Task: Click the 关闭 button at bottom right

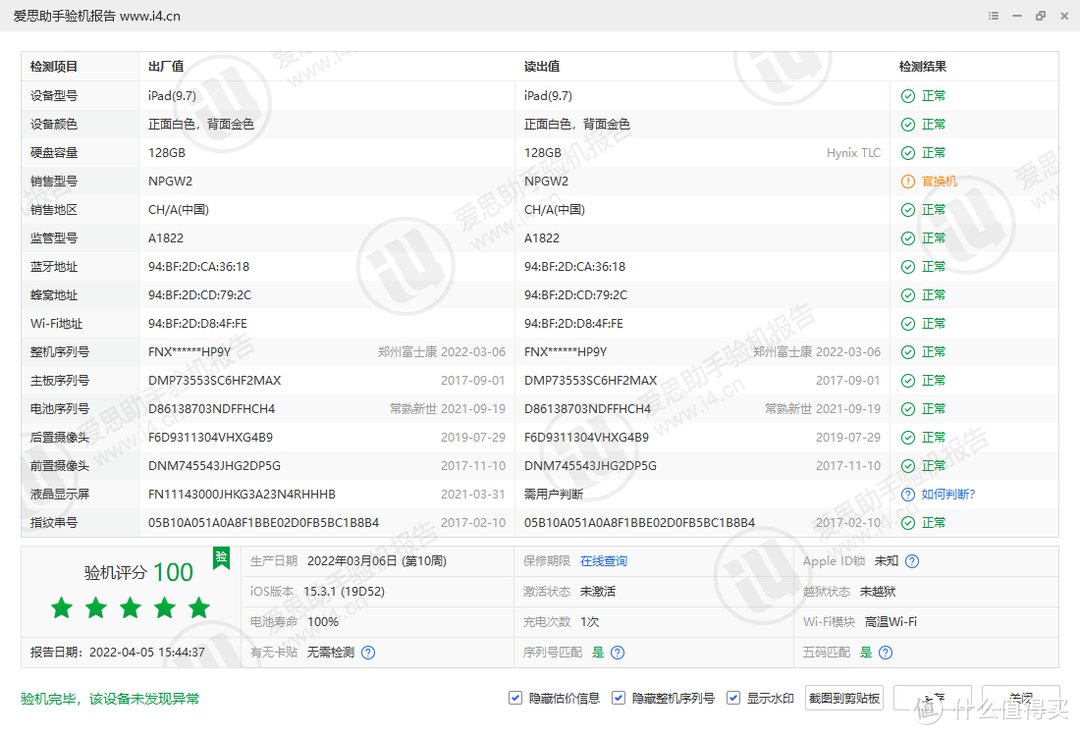Action: tap(1021, 697)
